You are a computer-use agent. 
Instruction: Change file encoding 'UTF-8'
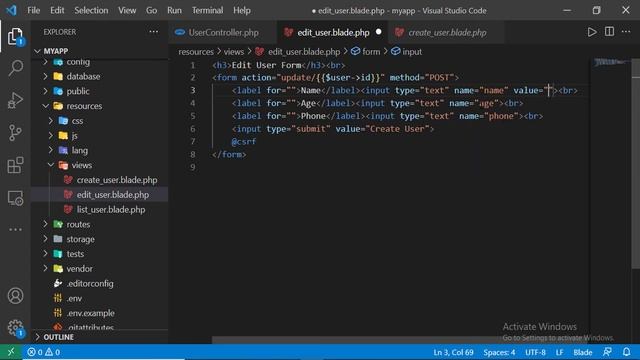click(535, 352)
